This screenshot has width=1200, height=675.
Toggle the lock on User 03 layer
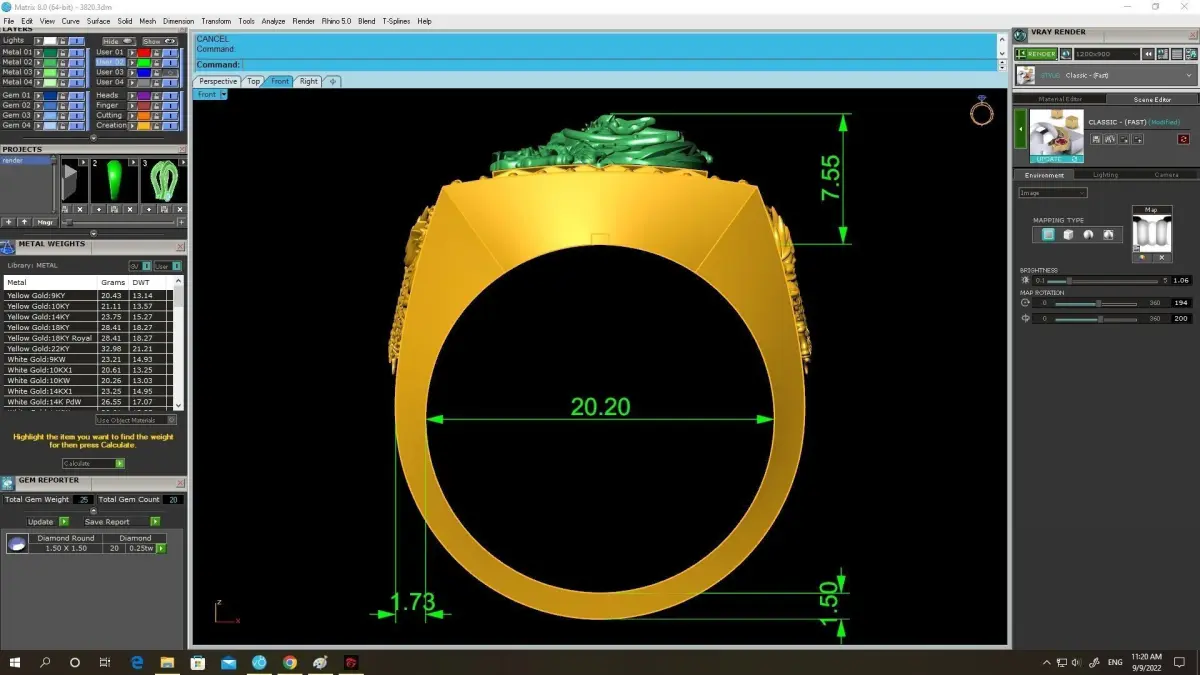tap(156, 73)
